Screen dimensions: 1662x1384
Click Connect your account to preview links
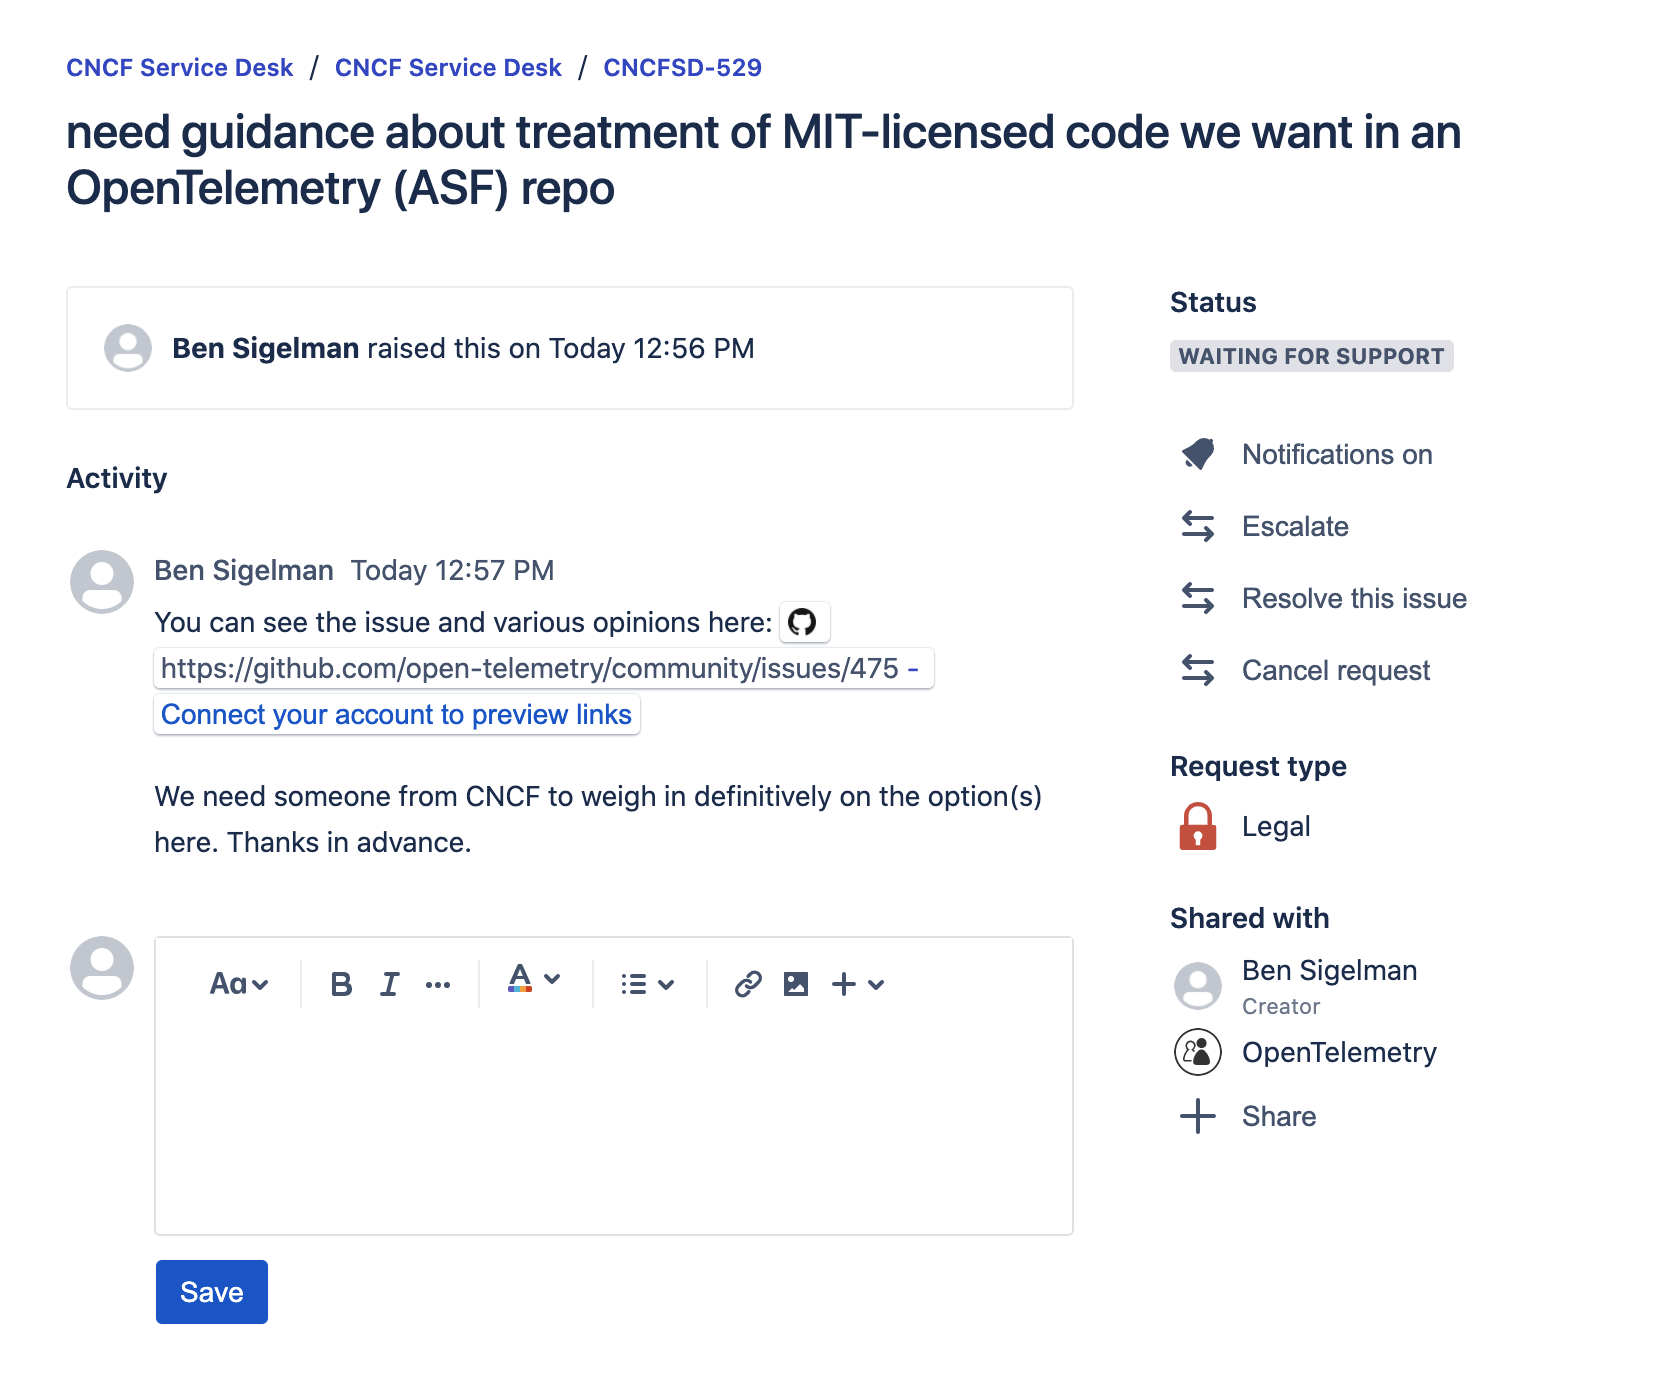click(x=396, y=715)
